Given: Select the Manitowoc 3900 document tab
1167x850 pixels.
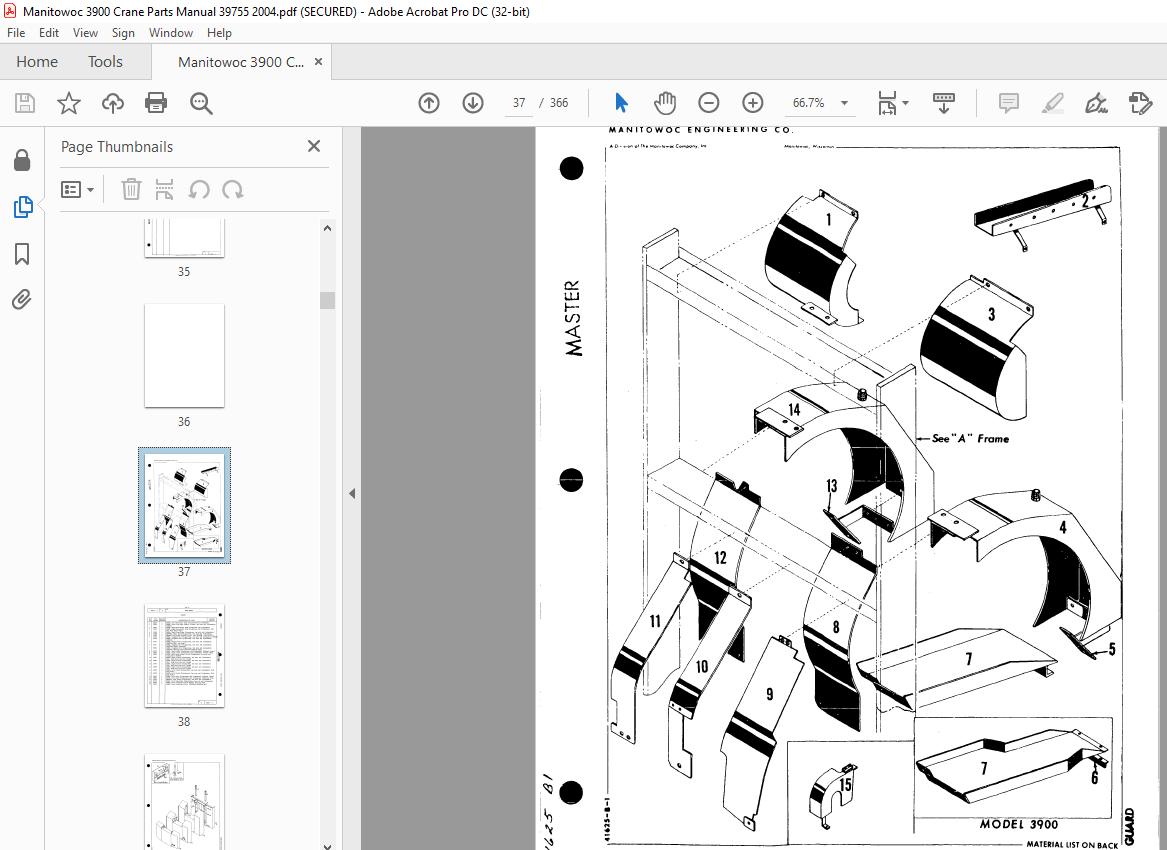Looking at the screenshot, I should [x=240, y=62].
